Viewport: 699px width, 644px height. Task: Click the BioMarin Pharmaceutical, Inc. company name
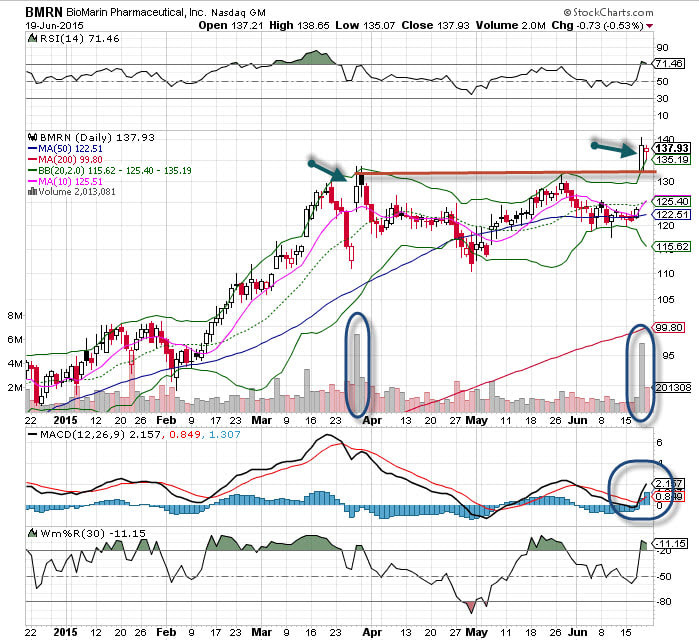[x=136, y=12]
